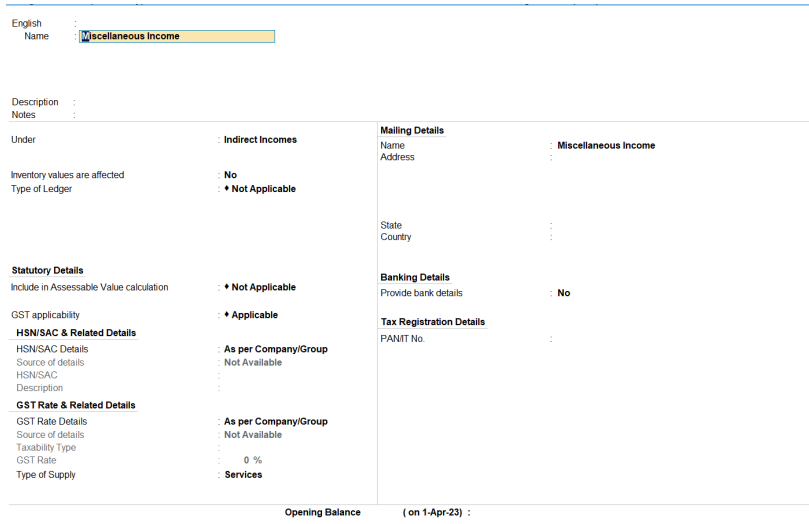Click the Taxability Type field under GST Rate
This screenshot has height=524, width=809.
[260, 448]
